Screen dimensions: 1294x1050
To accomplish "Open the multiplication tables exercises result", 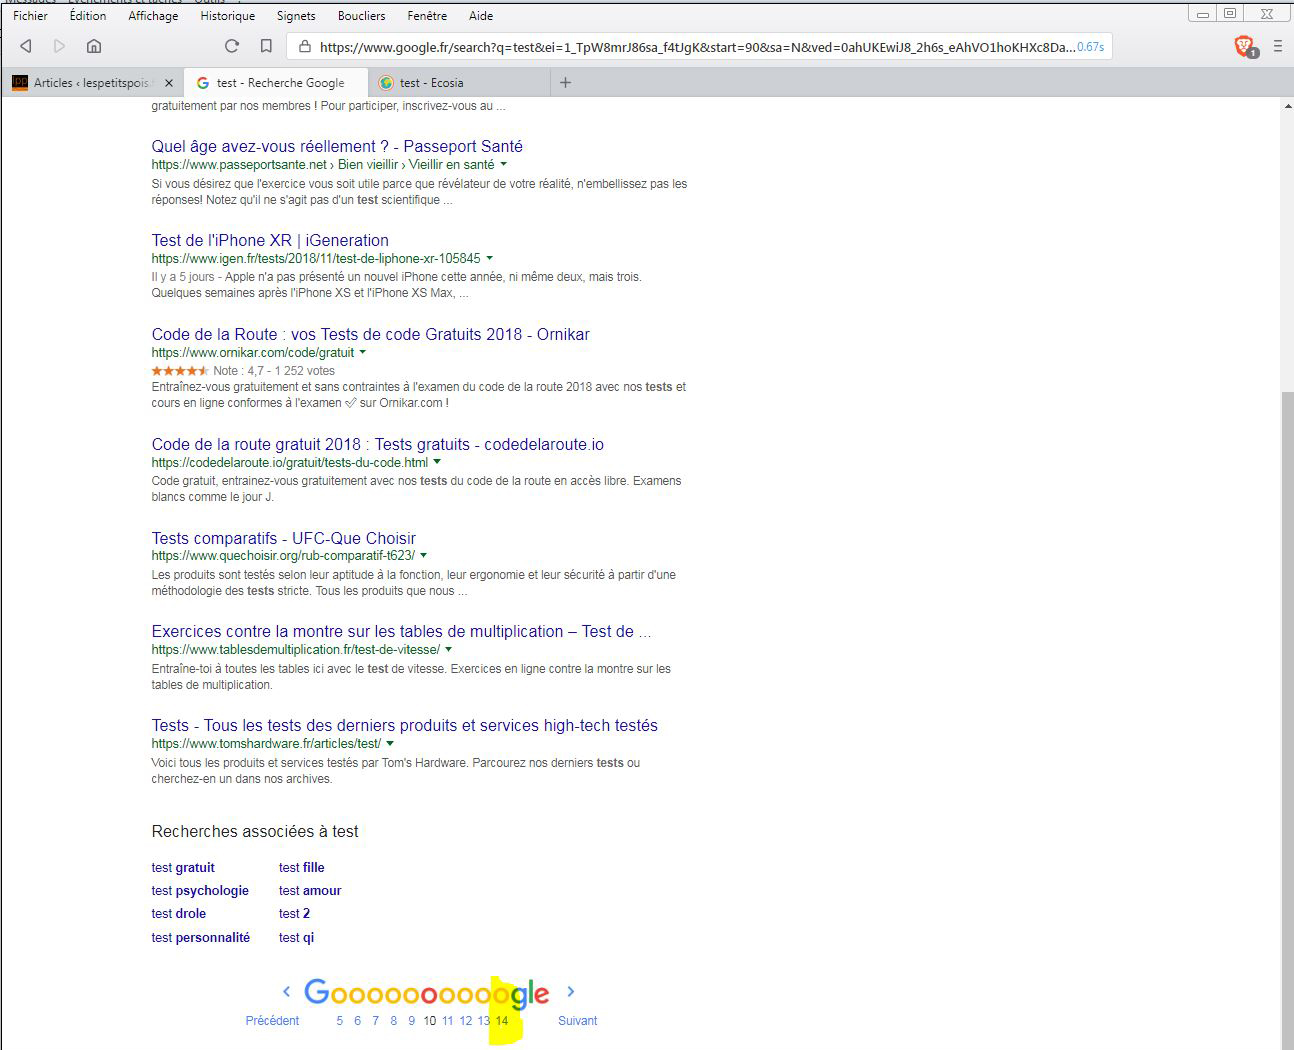I will 401,631.
